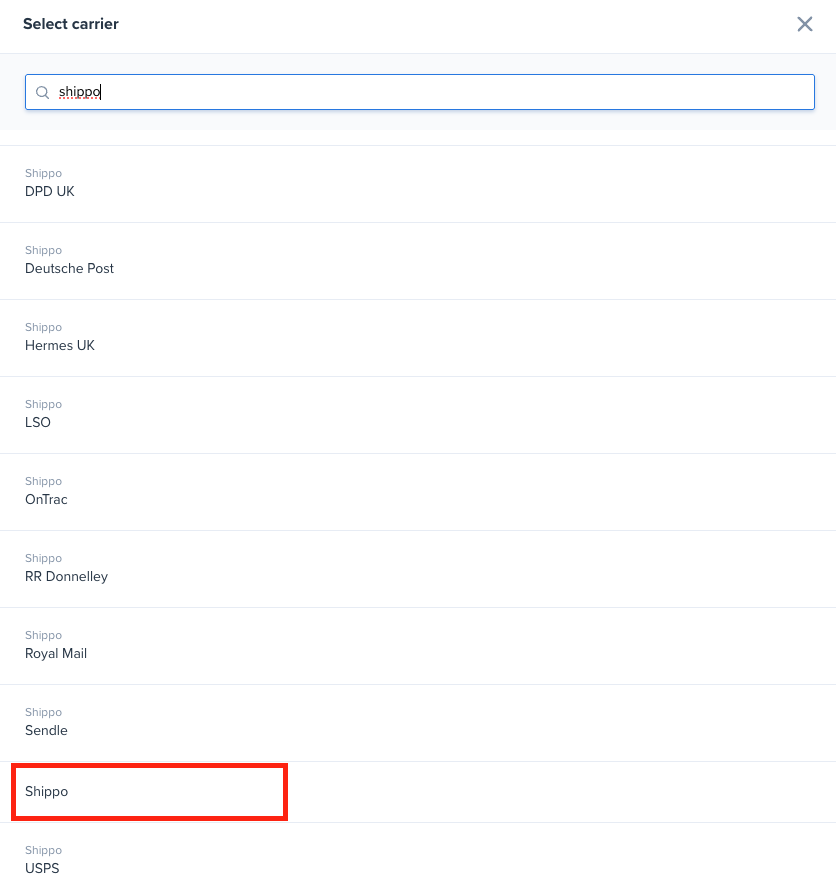836x895 pixels.
Task: Choose RR Donnelley carrier
Action: click(418, 569)
